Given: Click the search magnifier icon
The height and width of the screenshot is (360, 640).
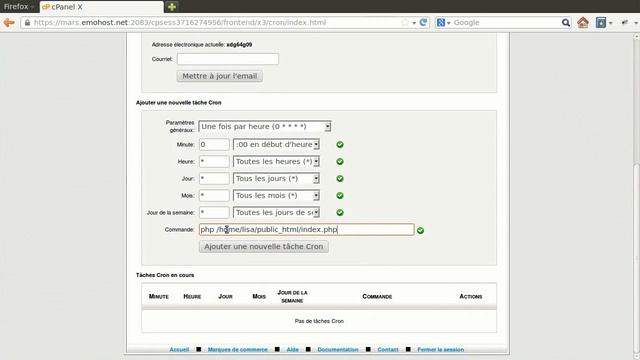Looking at the screenshot, I should 566,22.
